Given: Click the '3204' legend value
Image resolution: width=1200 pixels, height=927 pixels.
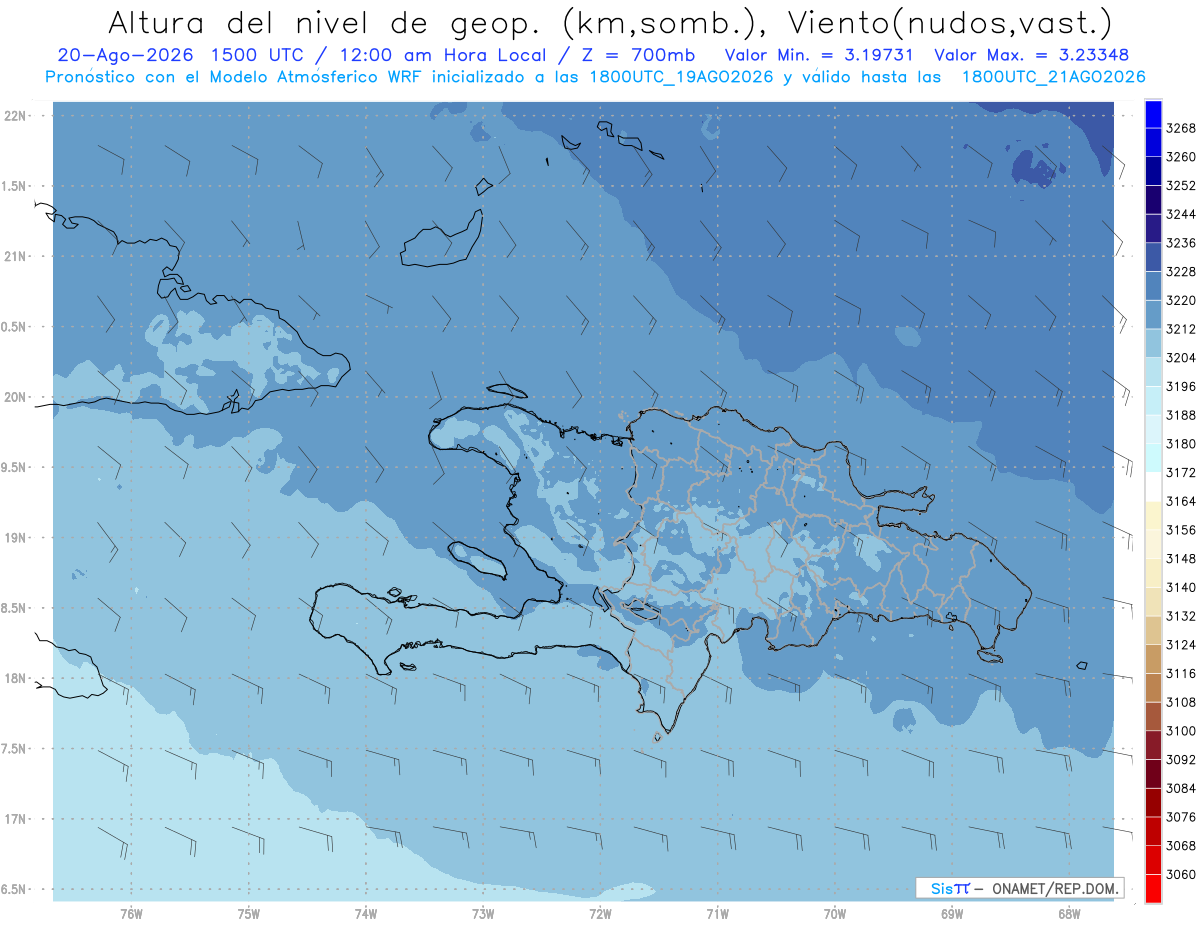Looking at the screenshot, I should pos(1181,358).
